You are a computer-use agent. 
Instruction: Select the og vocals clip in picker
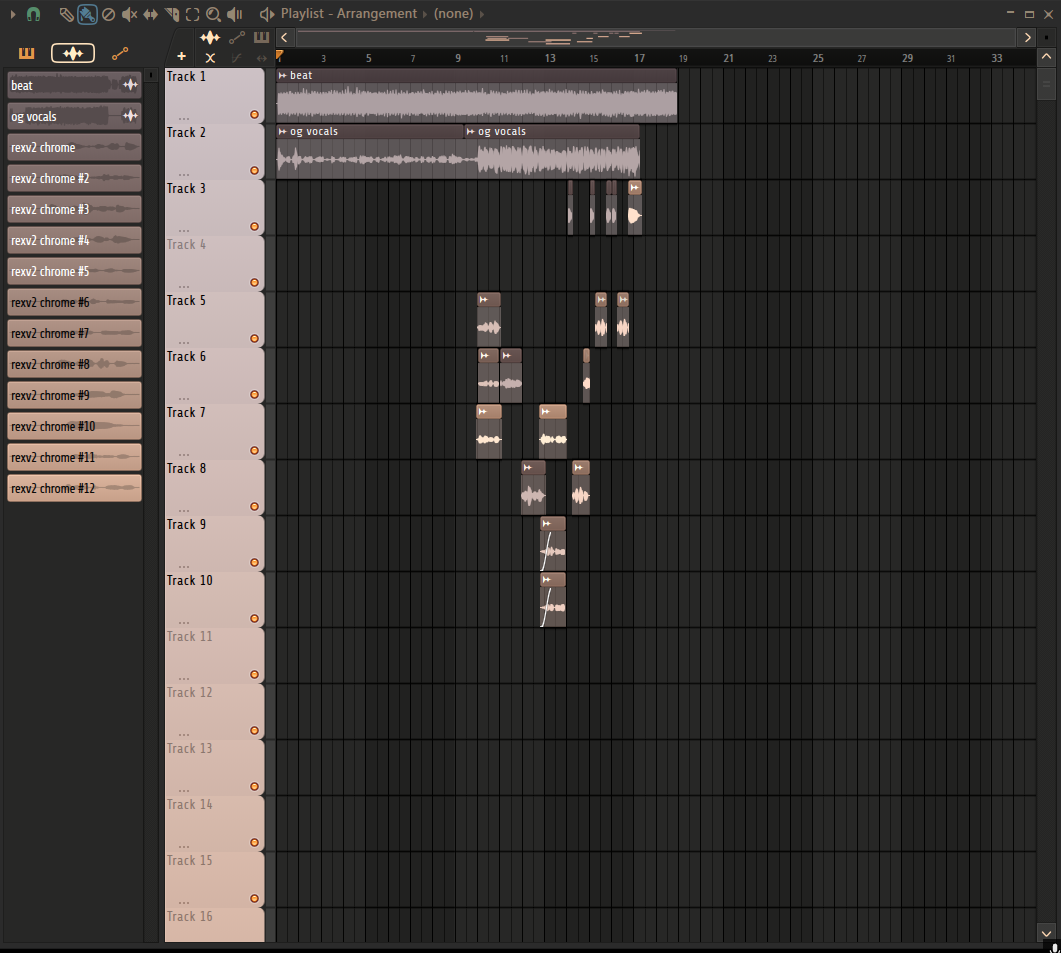74,116
